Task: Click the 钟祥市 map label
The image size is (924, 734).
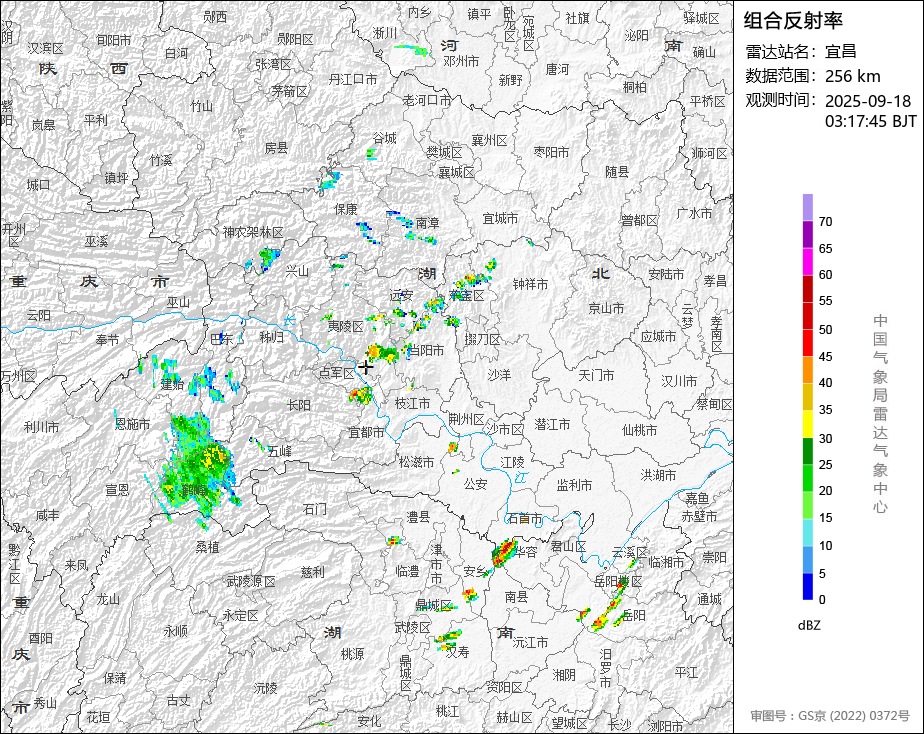Action: coord(530,285)
